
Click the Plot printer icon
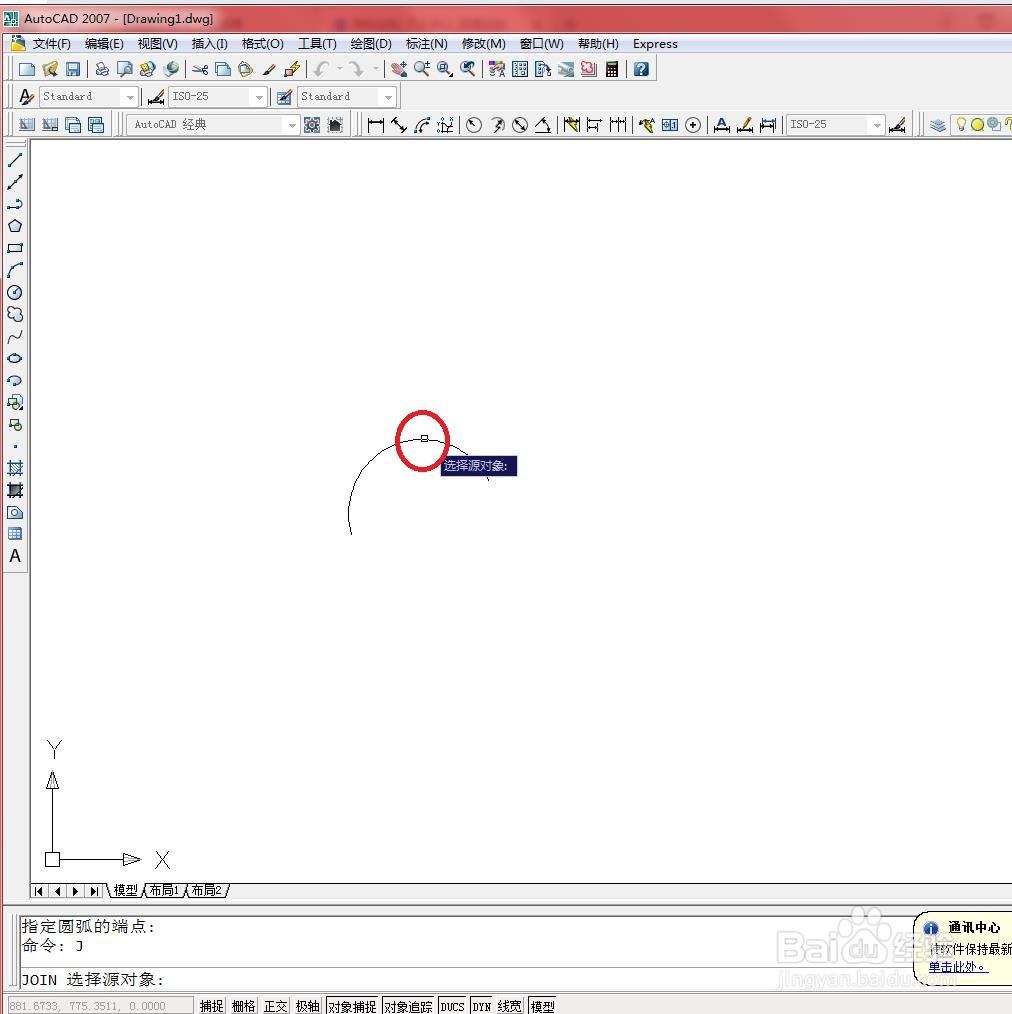(102, 69)
